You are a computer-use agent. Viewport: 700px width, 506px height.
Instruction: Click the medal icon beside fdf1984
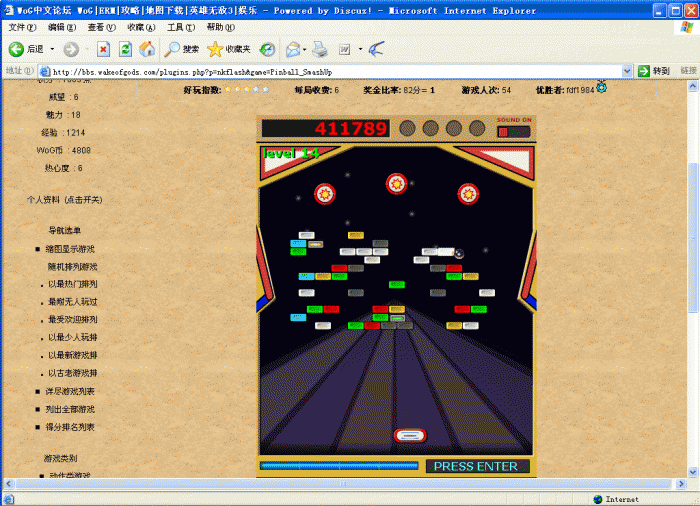pos(601,87)
